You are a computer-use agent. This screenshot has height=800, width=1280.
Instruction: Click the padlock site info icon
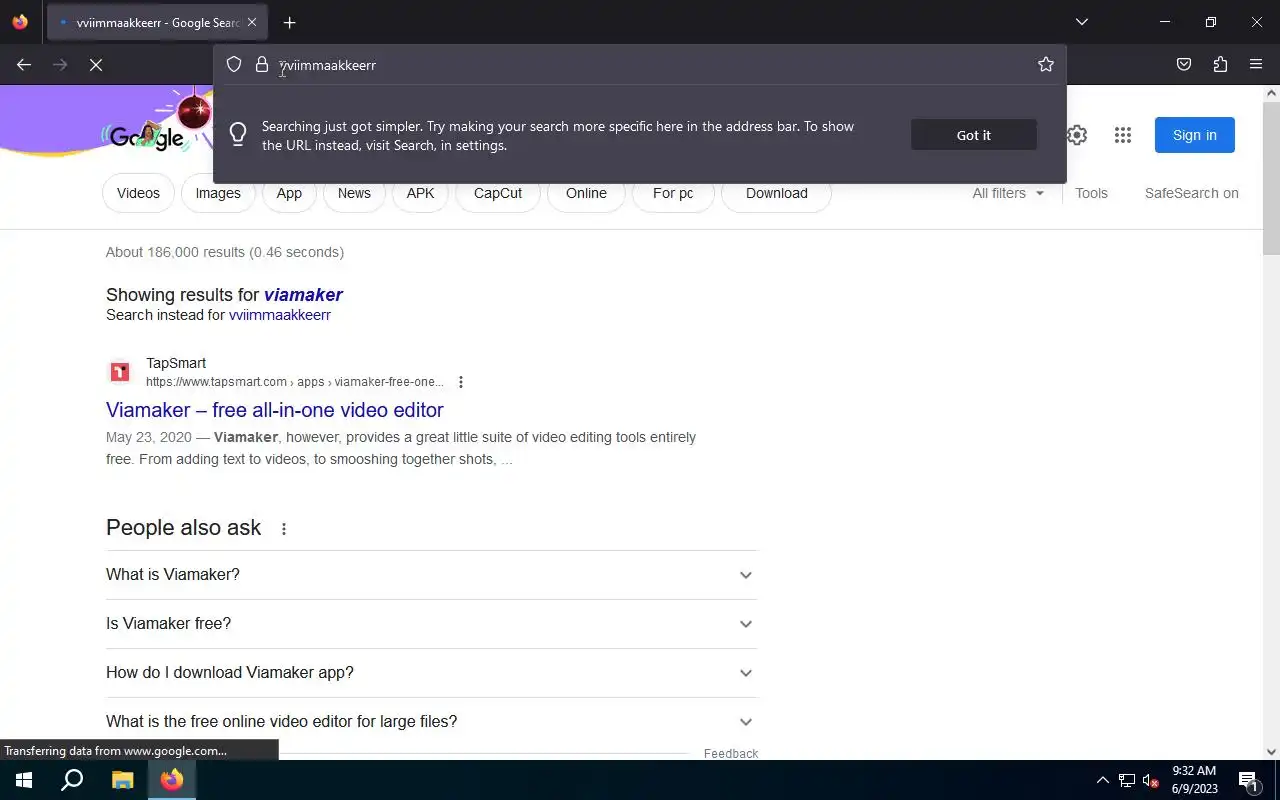(262, 65)
